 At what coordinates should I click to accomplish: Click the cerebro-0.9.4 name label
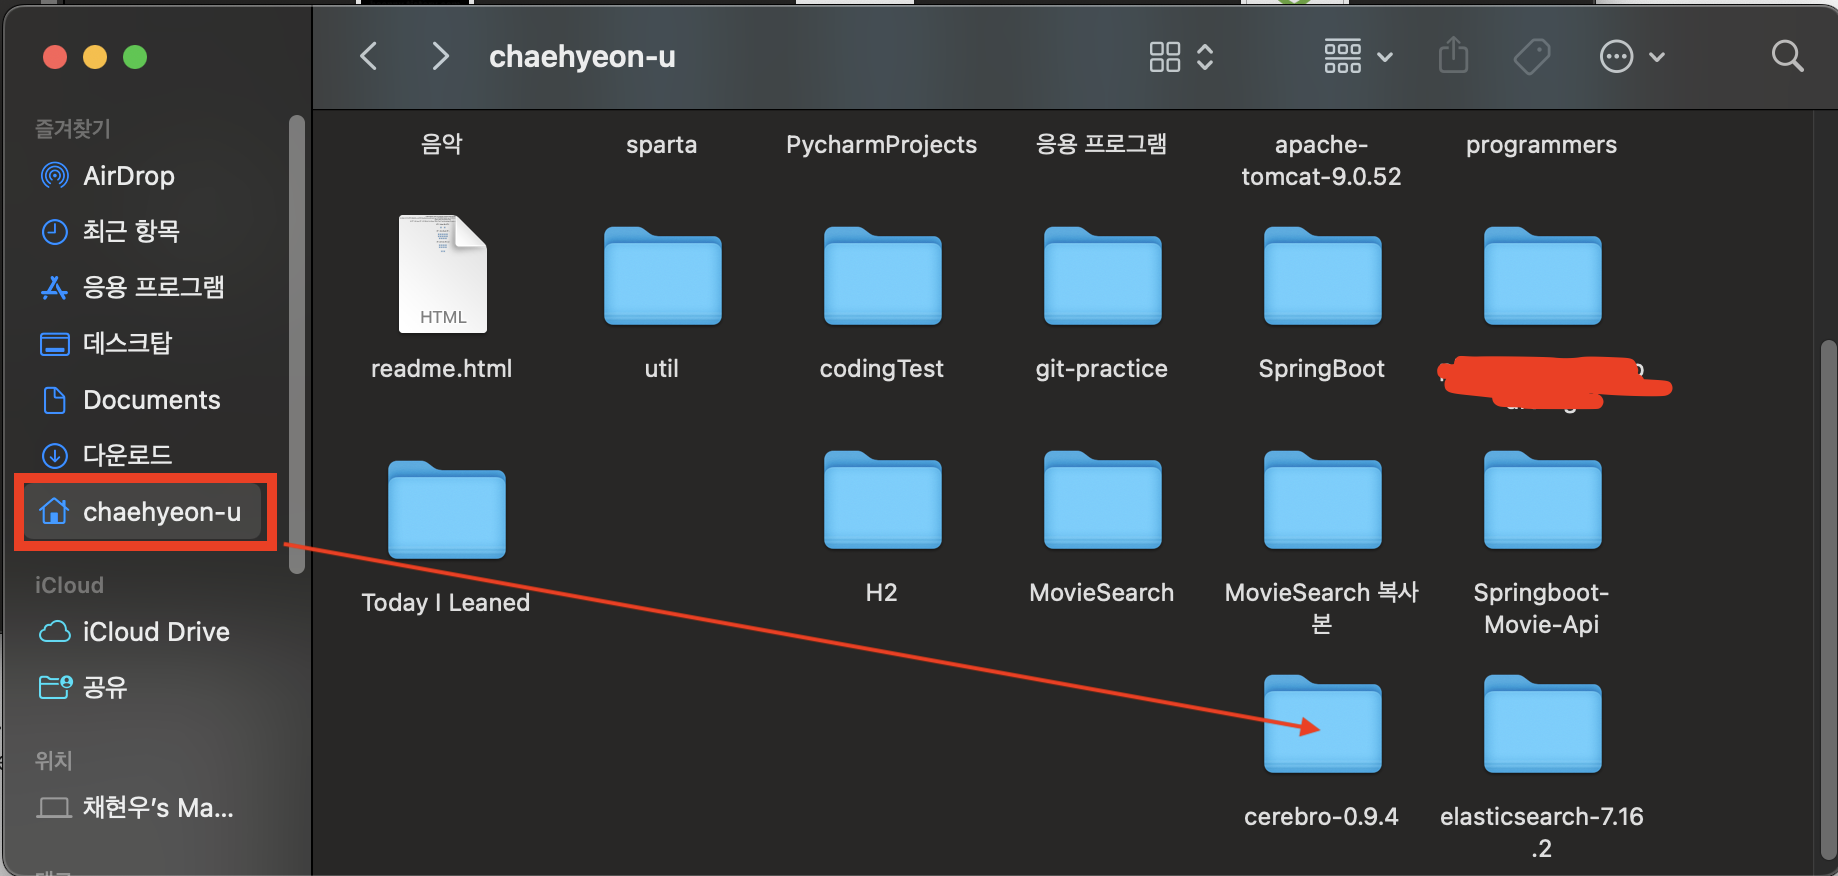click(x=1322, y=817)
